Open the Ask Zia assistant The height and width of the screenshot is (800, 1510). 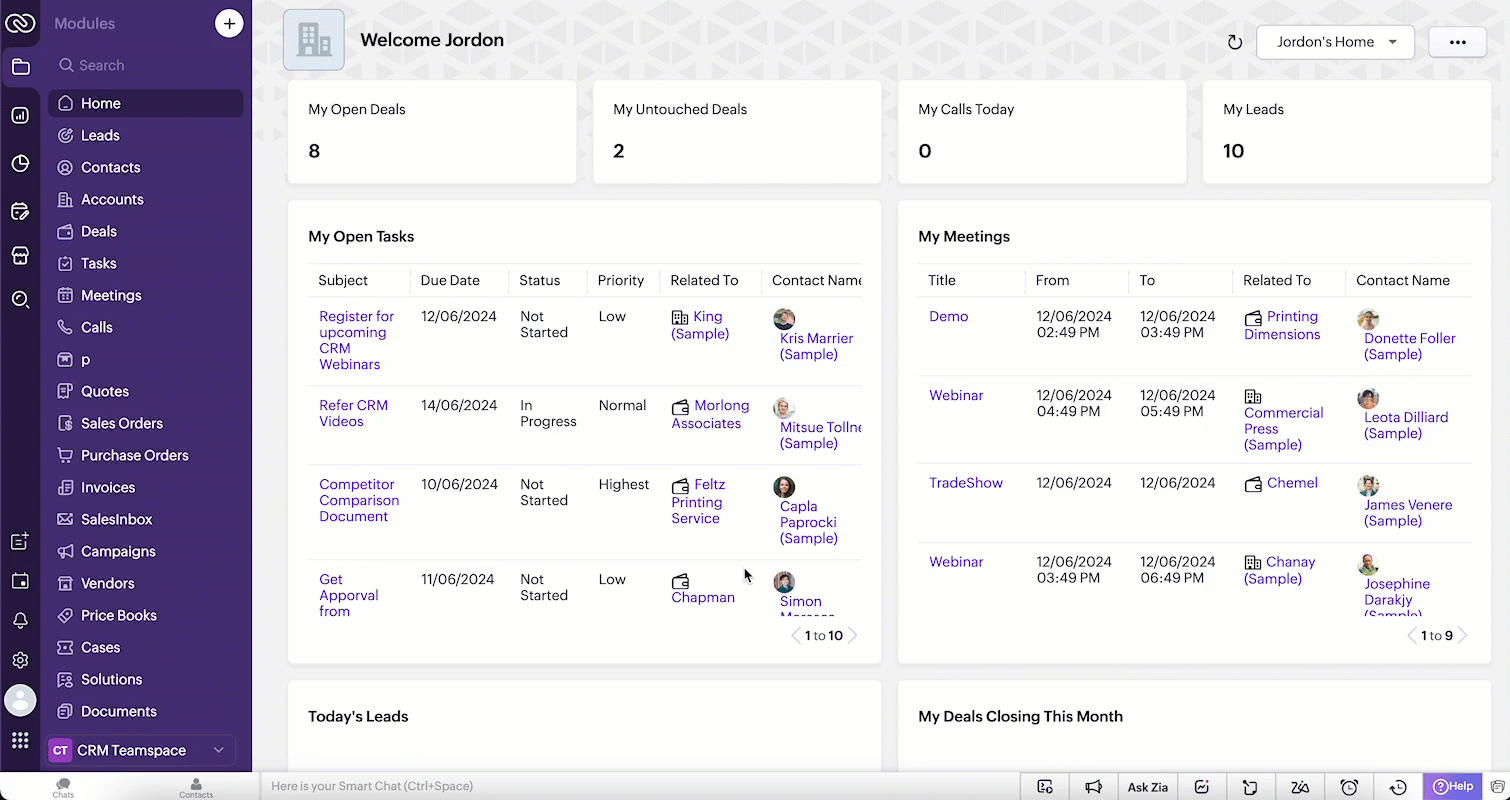click(x=1148, y=787)
